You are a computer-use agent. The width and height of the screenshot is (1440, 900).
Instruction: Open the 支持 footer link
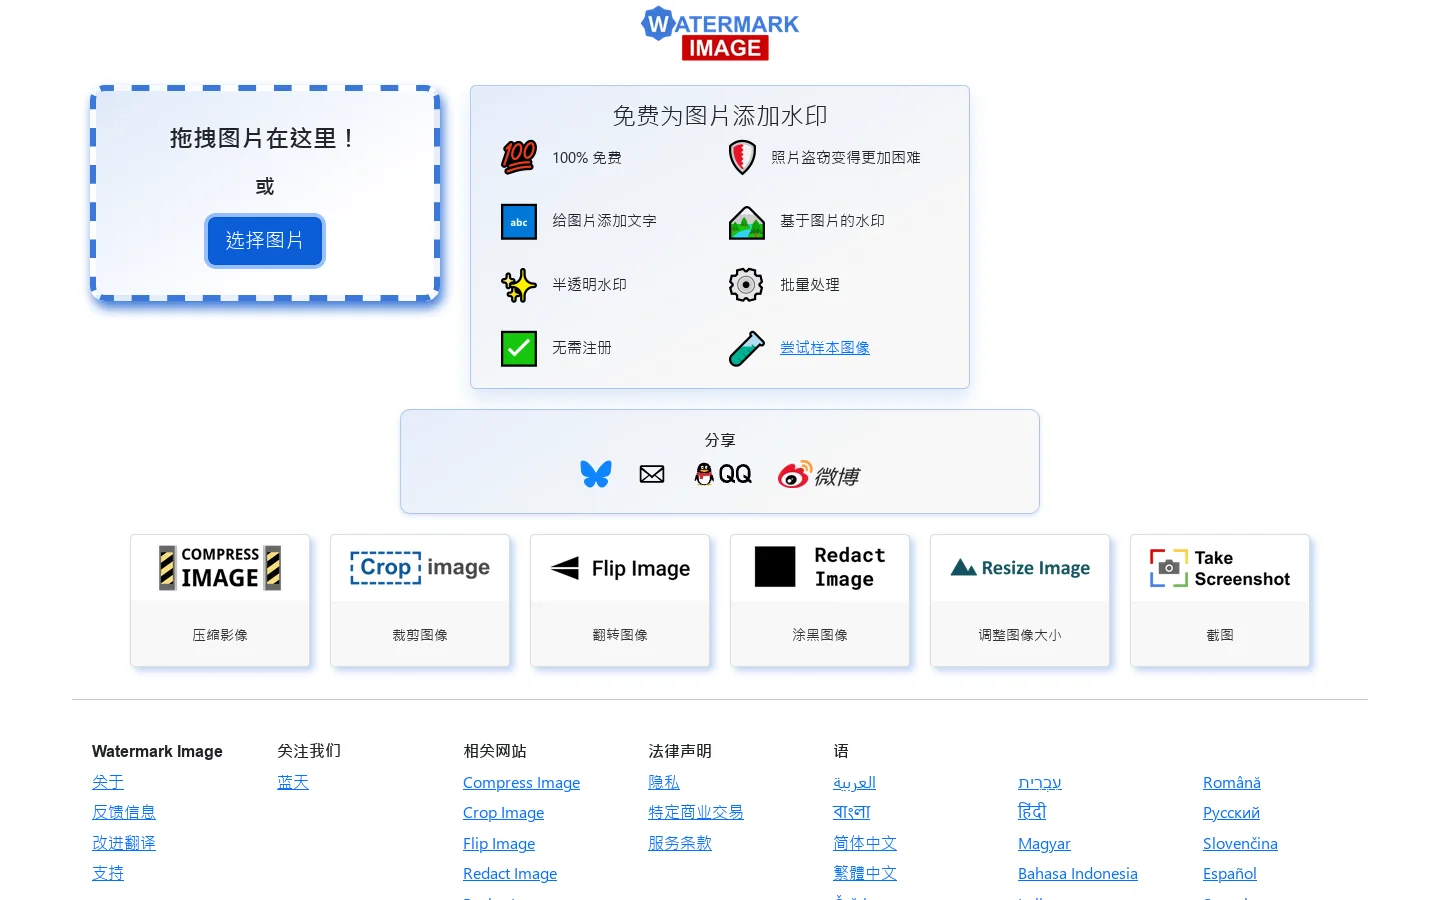[x=108, y=873]
